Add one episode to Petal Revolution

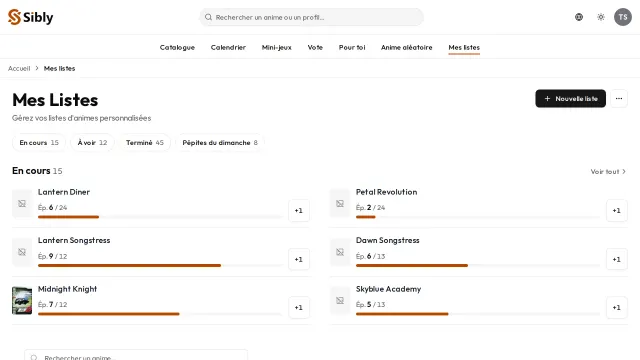(616, 211)
